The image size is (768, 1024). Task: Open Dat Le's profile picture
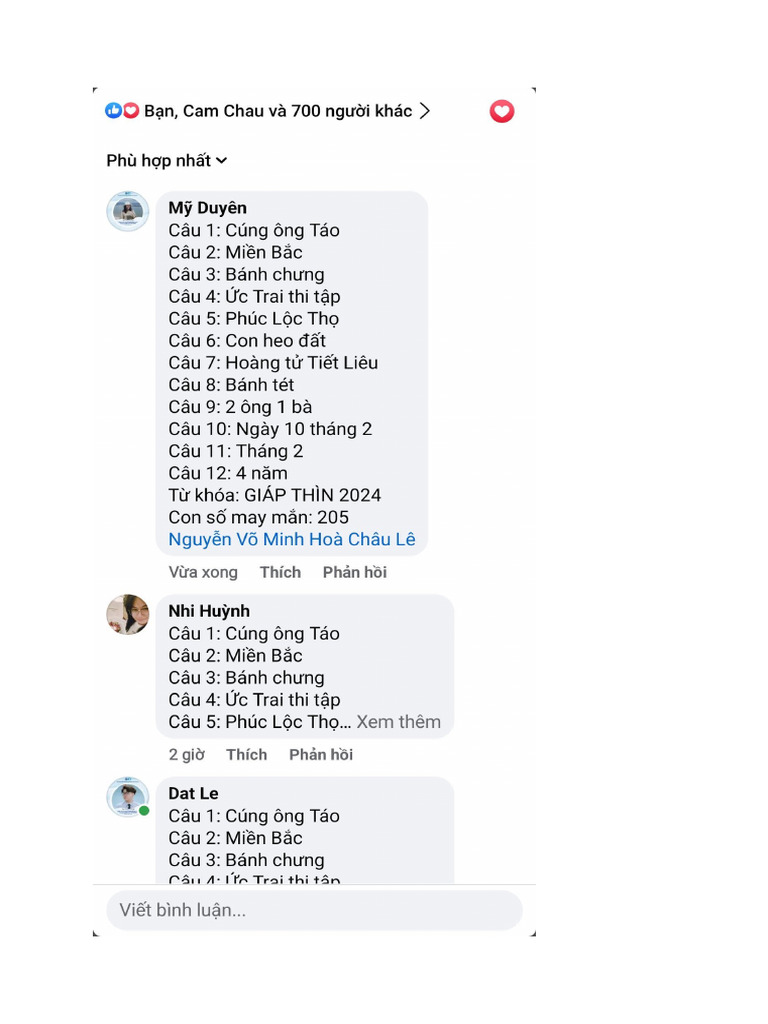coord(128,797)
